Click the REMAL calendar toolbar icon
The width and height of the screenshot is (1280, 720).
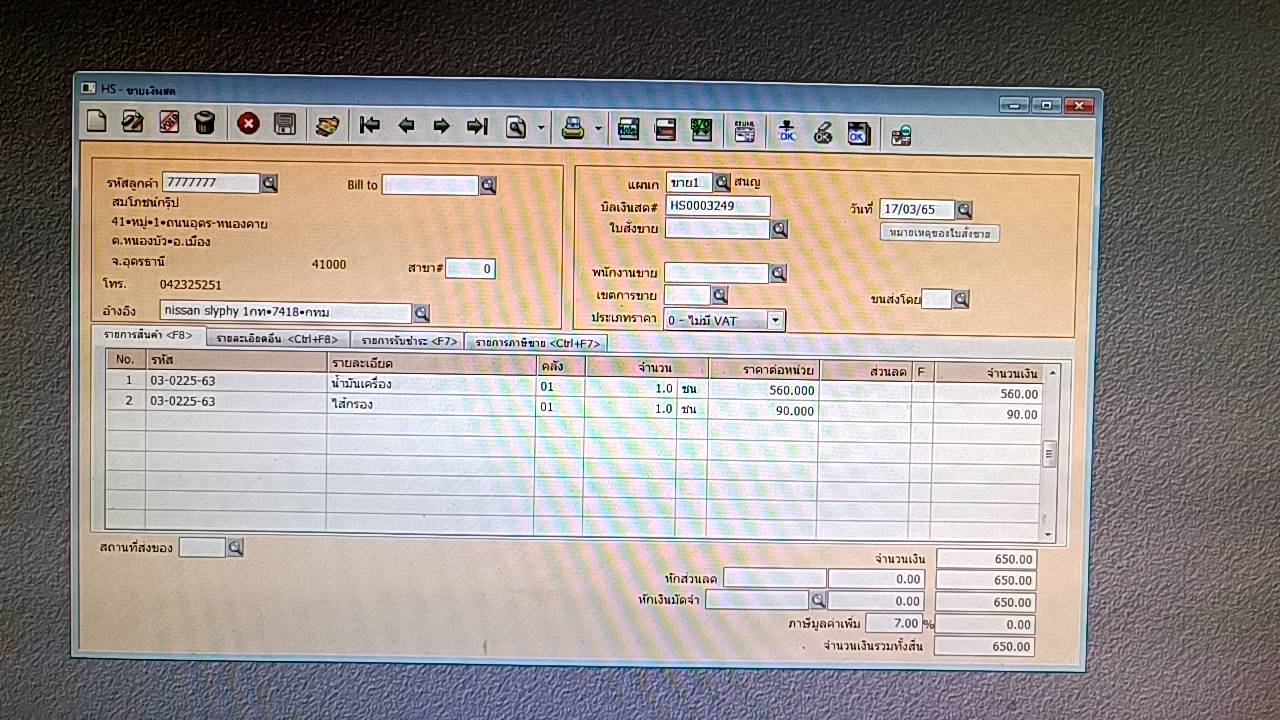pos(744,131)
